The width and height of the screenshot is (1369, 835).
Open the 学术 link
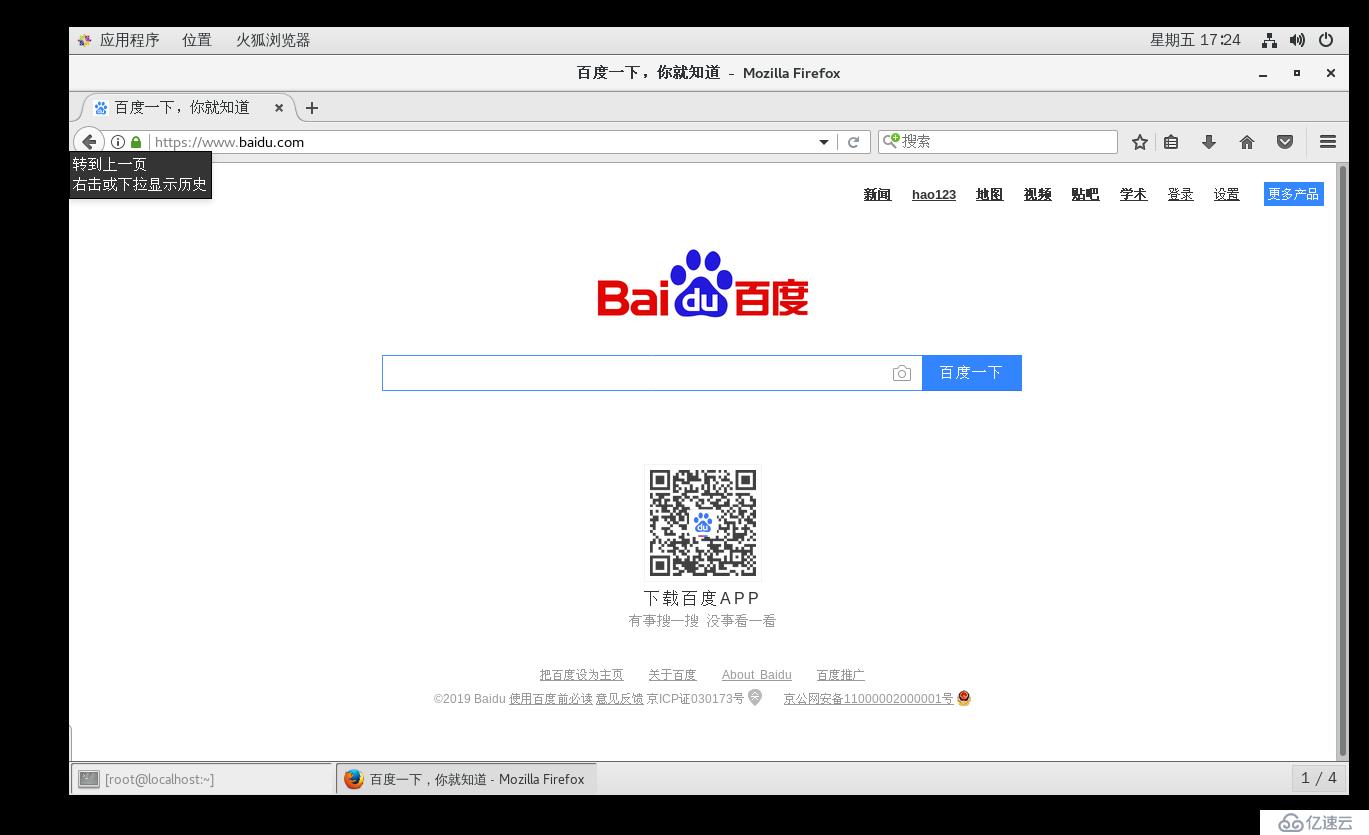[1133, 195]
